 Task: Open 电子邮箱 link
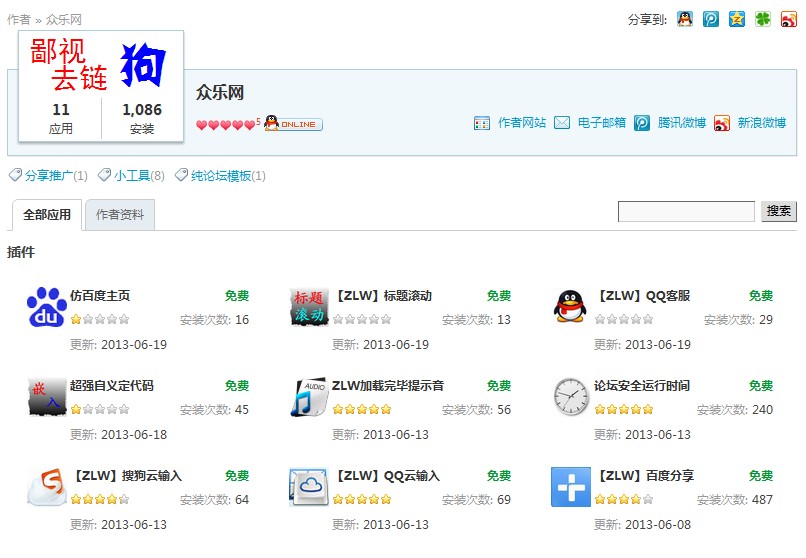tap(602, 123)
